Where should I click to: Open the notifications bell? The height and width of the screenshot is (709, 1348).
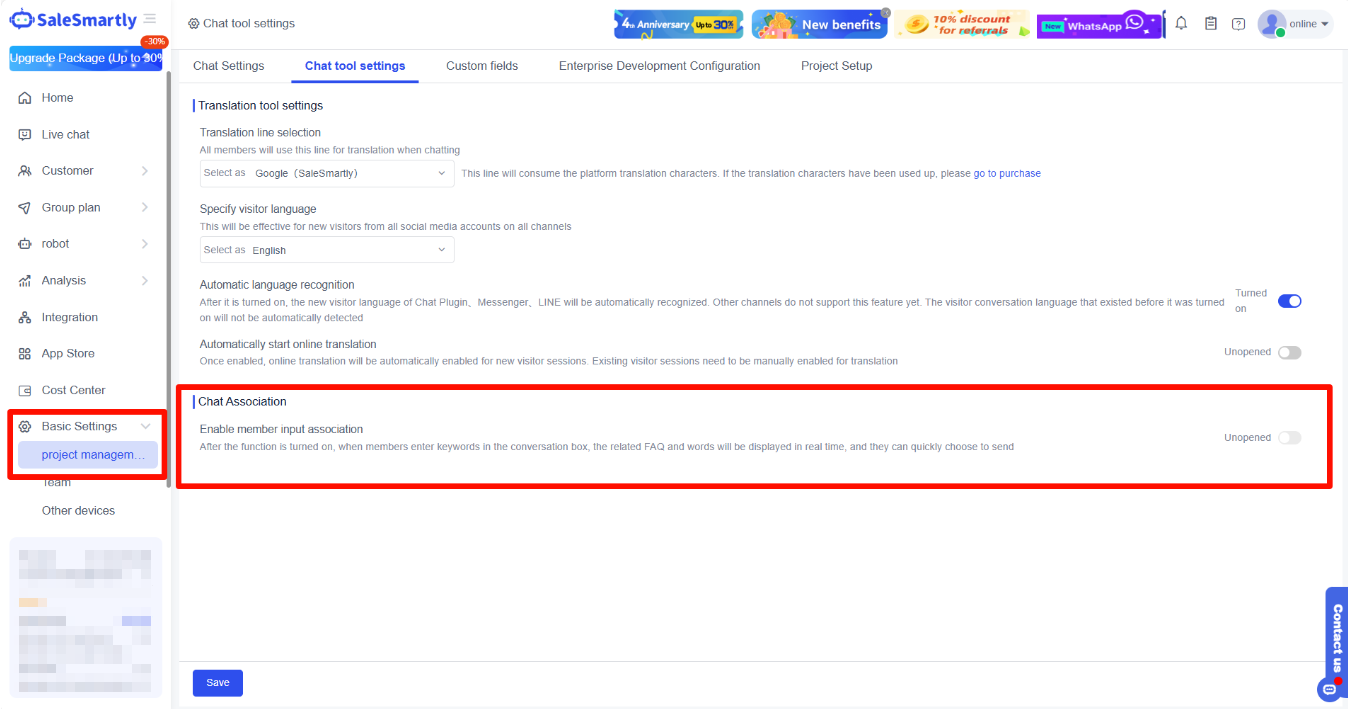click(1181, 23)
